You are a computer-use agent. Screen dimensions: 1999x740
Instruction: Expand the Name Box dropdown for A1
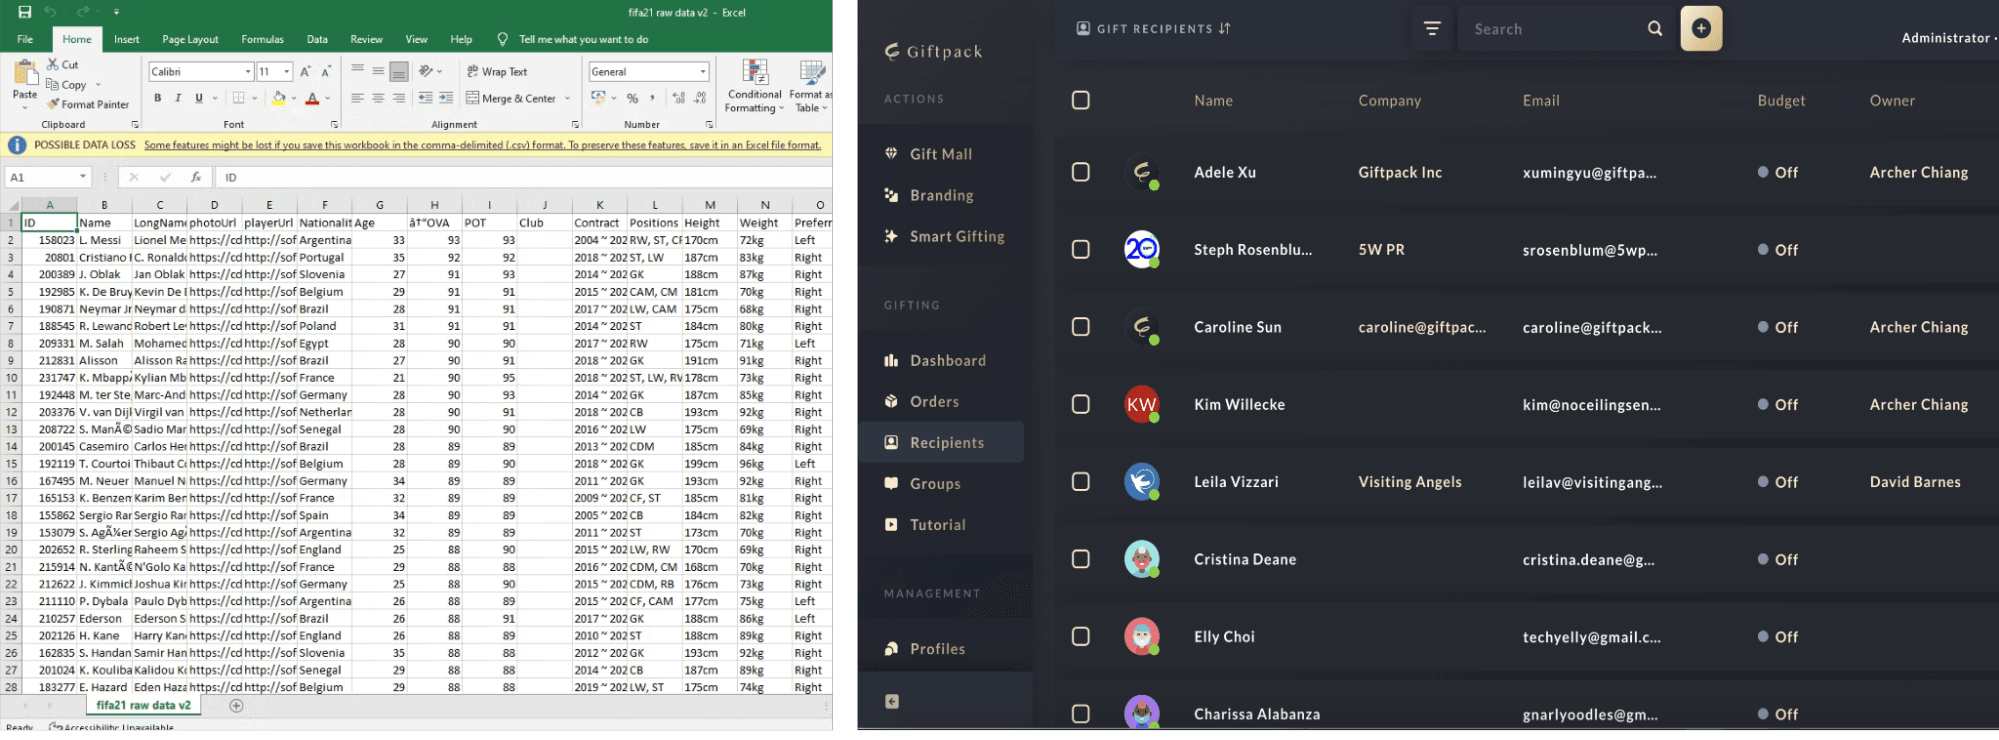click(83, 177)
